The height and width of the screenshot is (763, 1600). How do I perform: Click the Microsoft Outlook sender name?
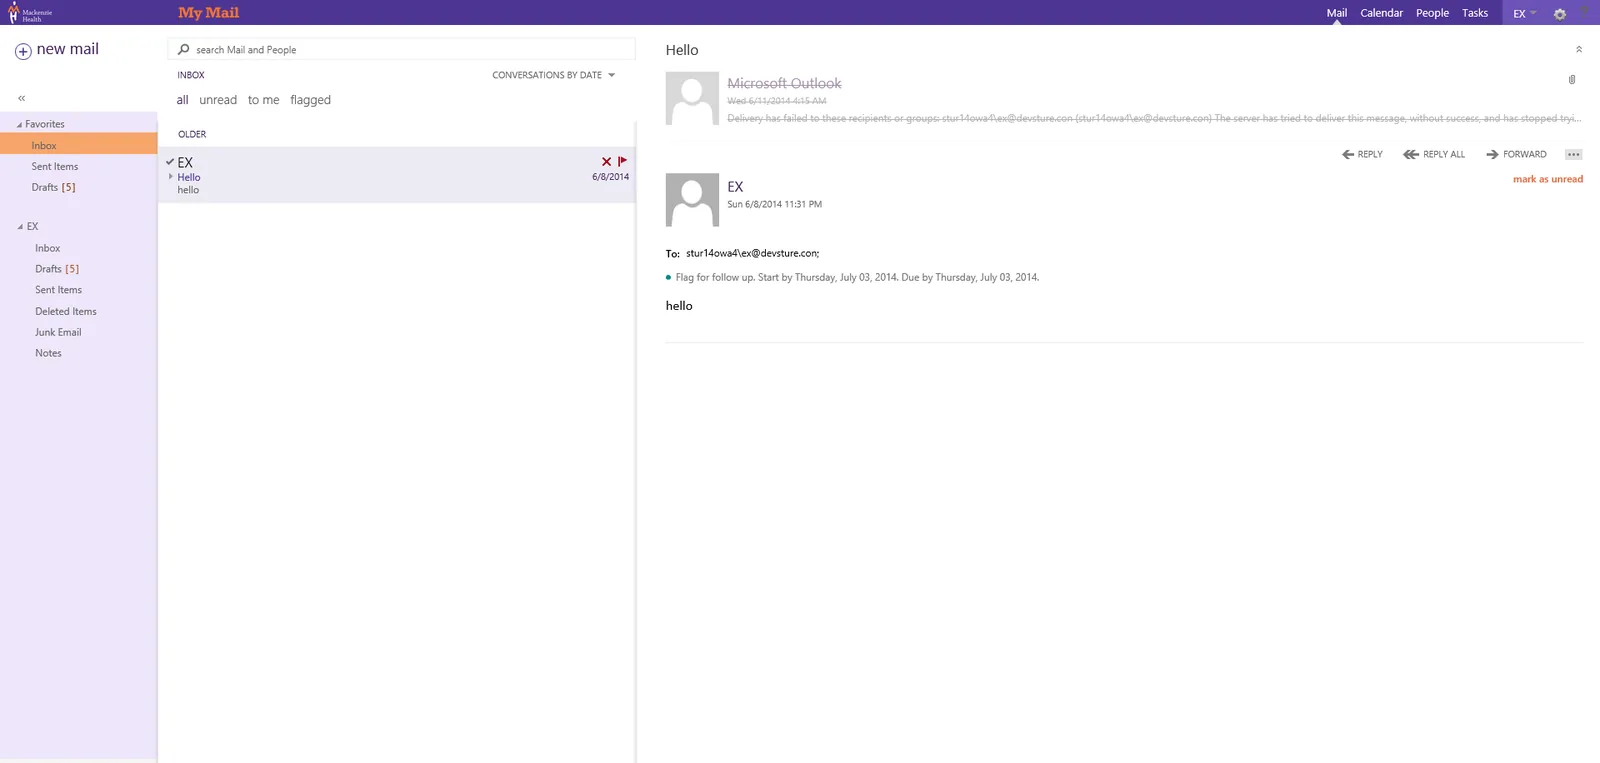pyautogui.click(x=784, y=83)
